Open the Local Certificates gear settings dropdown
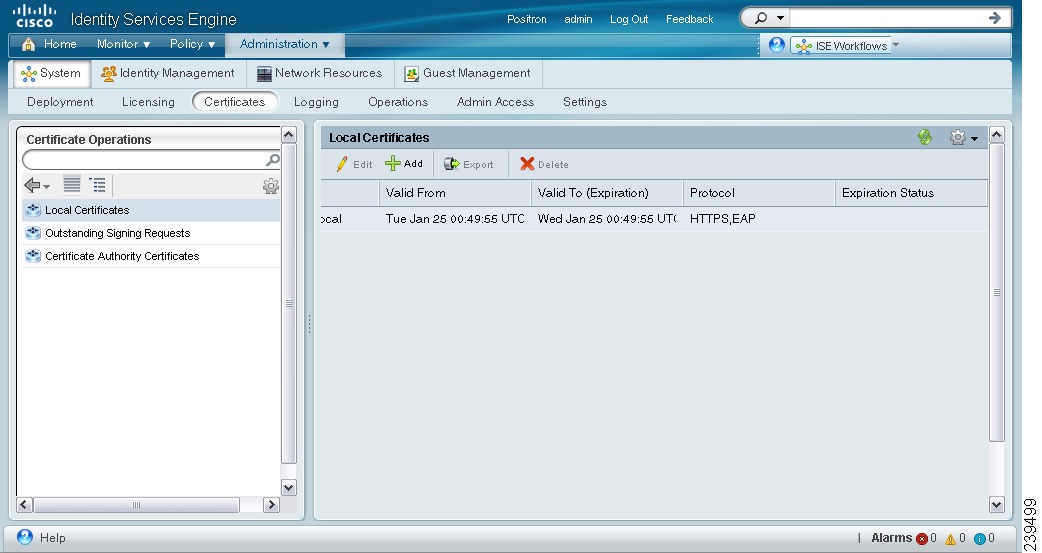Screen dimensions: 1042x553 point(963,138)
